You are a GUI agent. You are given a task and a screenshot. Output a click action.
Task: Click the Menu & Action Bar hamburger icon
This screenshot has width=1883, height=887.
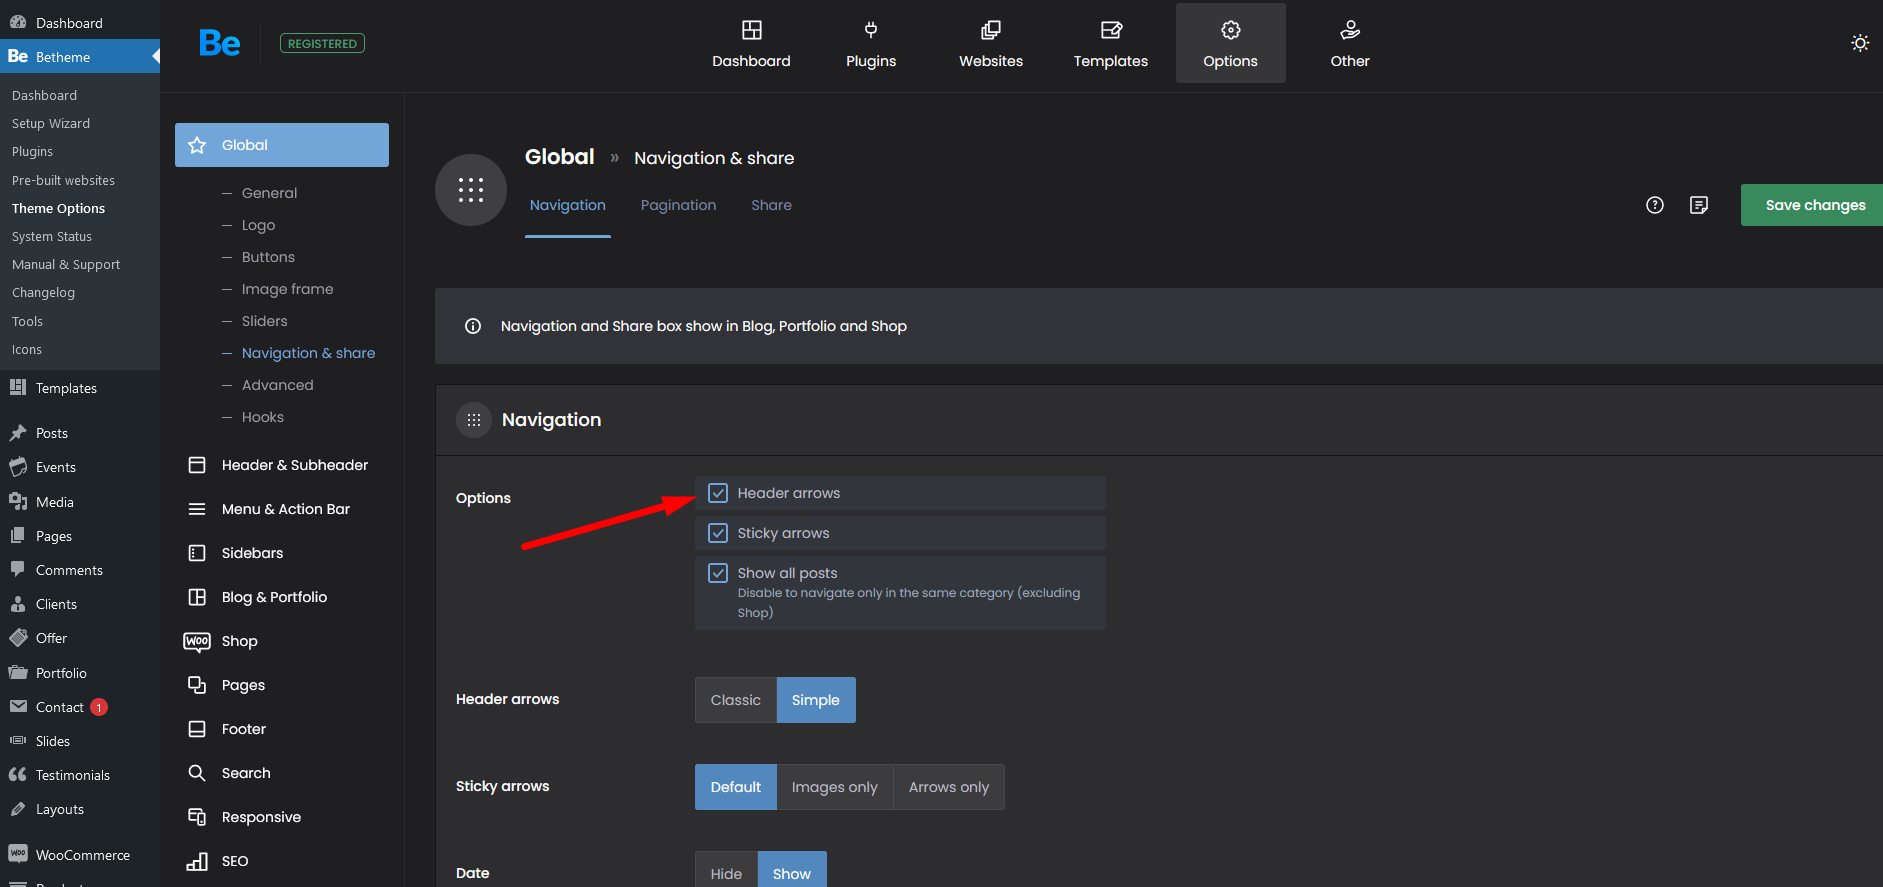point(197,509)
